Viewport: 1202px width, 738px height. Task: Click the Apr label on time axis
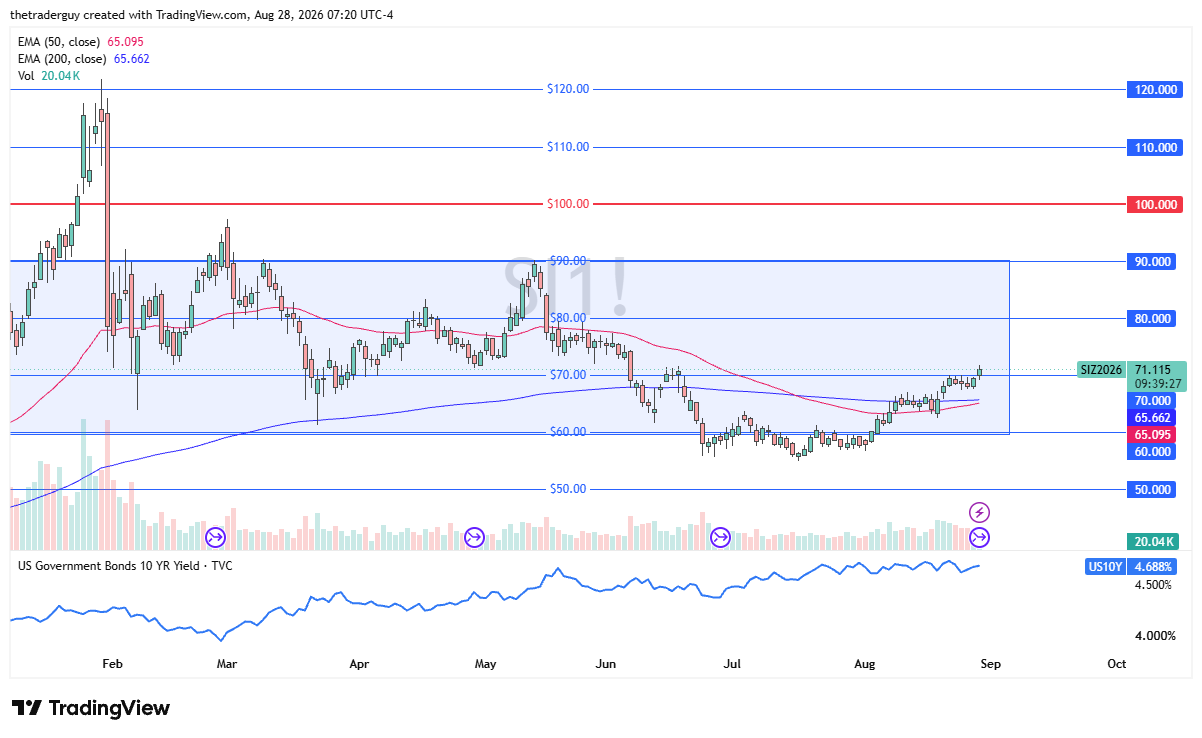(359, 663)
